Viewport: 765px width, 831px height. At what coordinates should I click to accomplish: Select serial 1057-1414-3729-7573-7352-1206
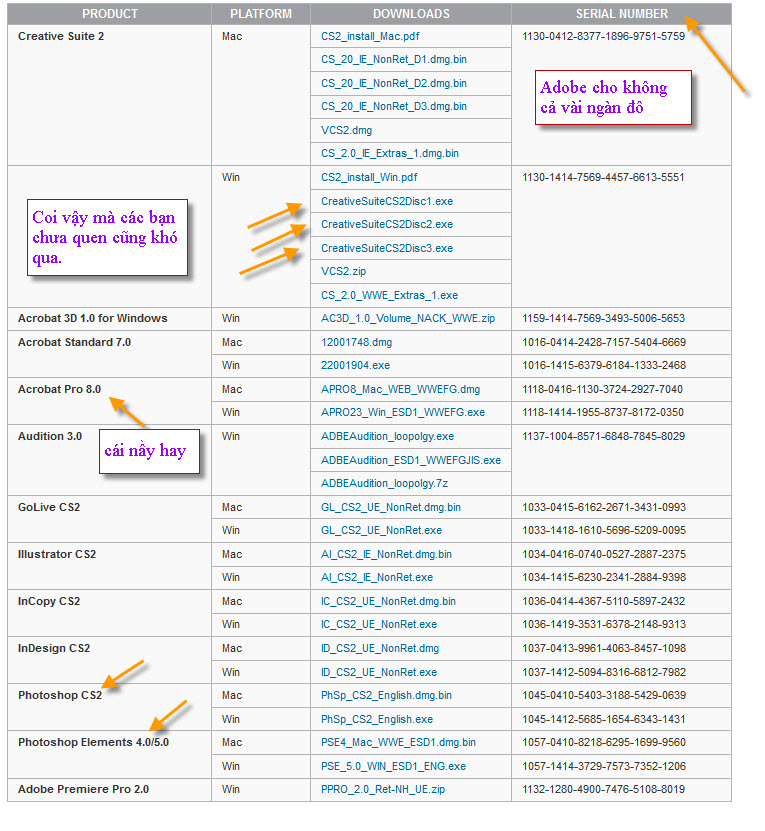coord(604,767)
